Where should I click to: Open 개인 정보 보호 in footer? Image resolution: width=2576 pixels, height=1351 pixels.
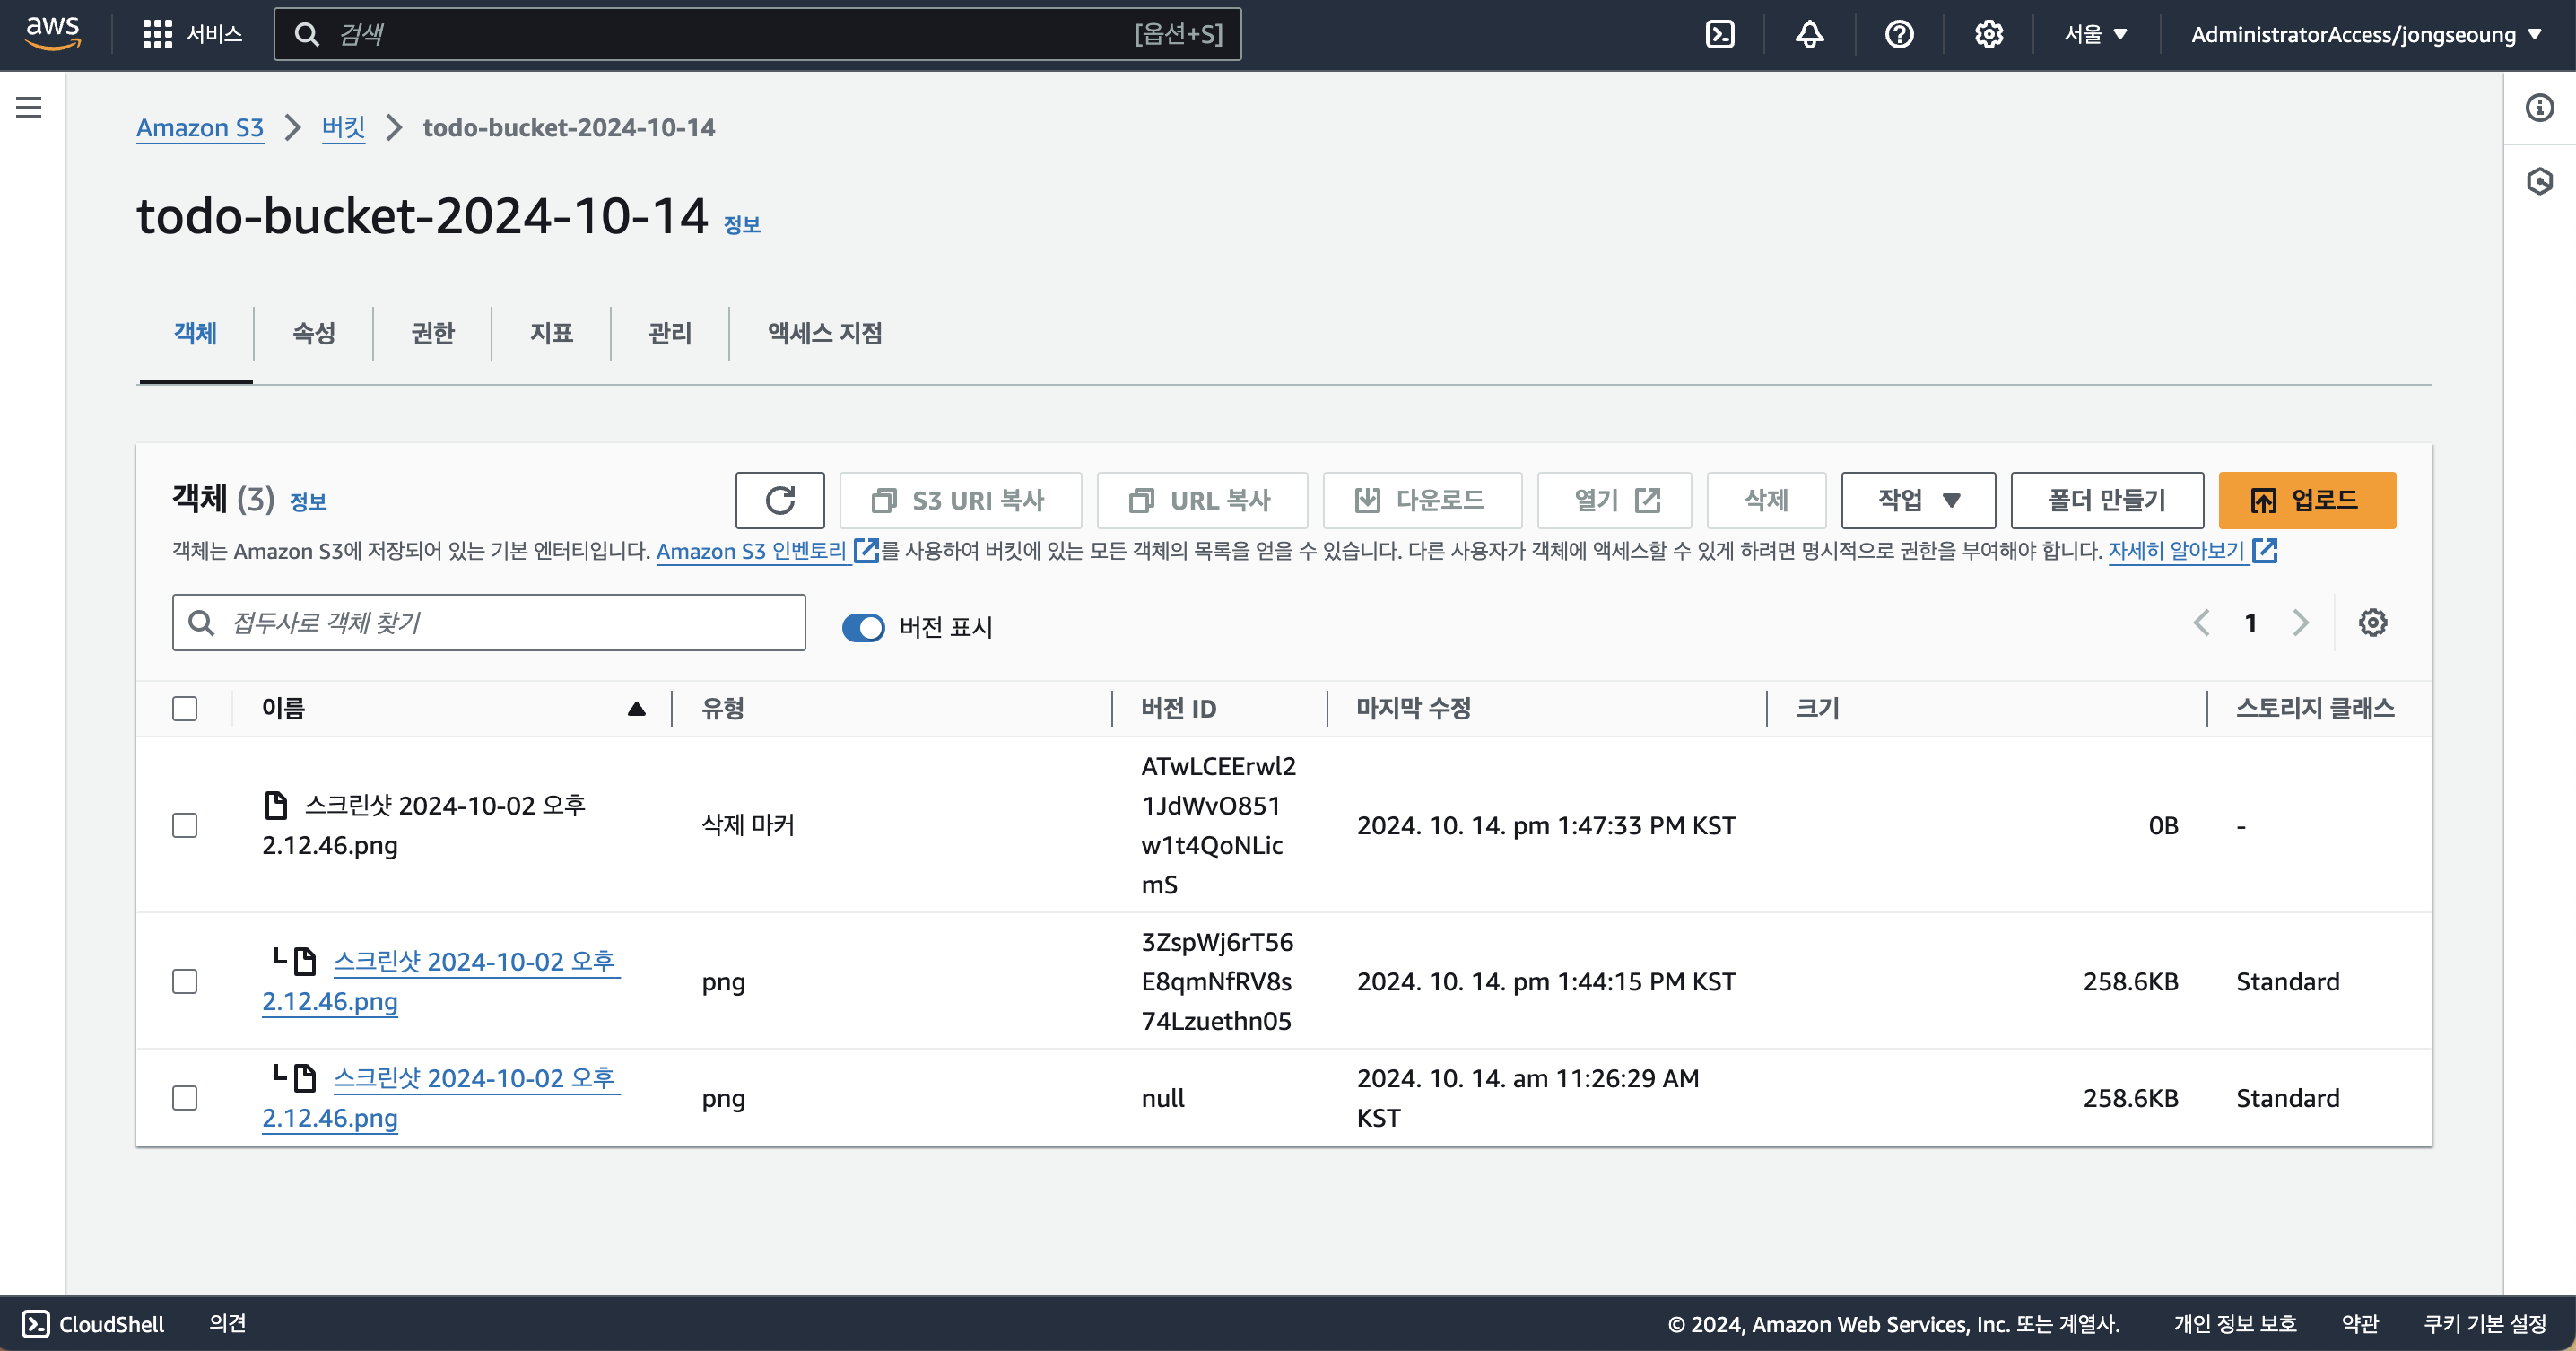click(x=2235, y=1323)
